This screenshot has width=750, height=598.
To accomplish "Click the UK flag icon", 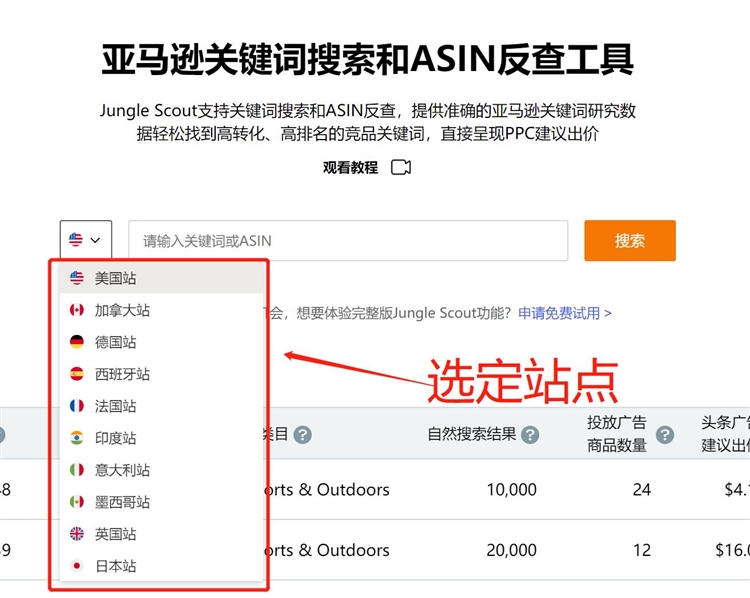I will coord(77,534).
